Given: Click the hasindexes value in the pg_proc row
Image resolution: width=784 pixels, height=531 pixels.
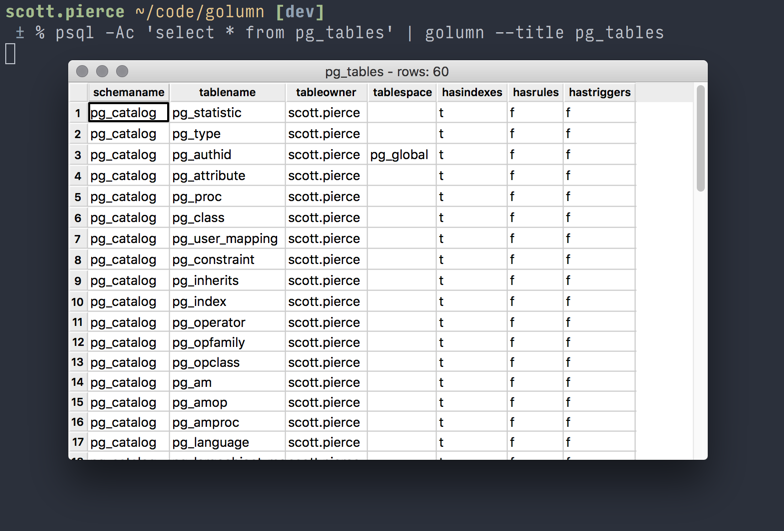Looking at the screenshot, I should [x=472, y=197].
